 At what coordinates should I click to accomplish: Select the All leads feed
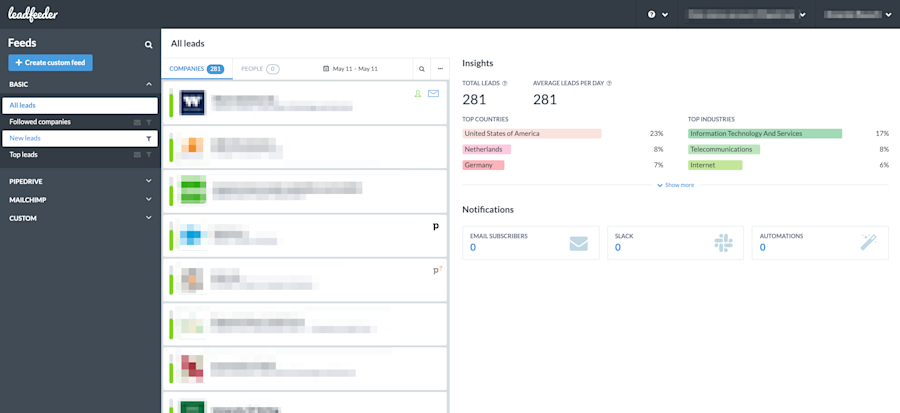click(80, 106)
